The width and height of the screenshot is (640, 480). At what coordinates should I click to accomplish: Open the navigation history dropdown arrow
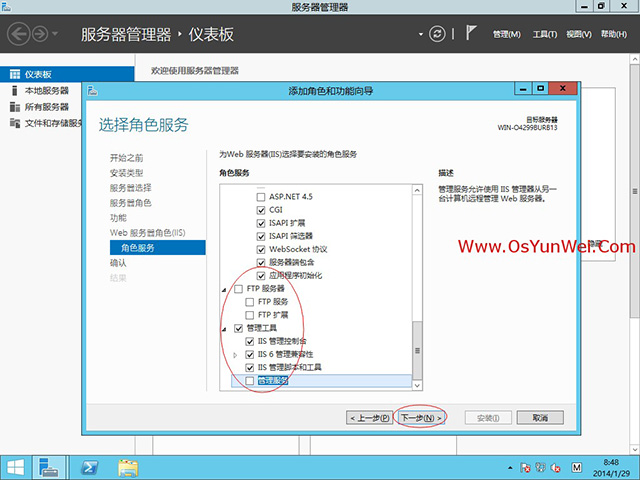(55, 34)
